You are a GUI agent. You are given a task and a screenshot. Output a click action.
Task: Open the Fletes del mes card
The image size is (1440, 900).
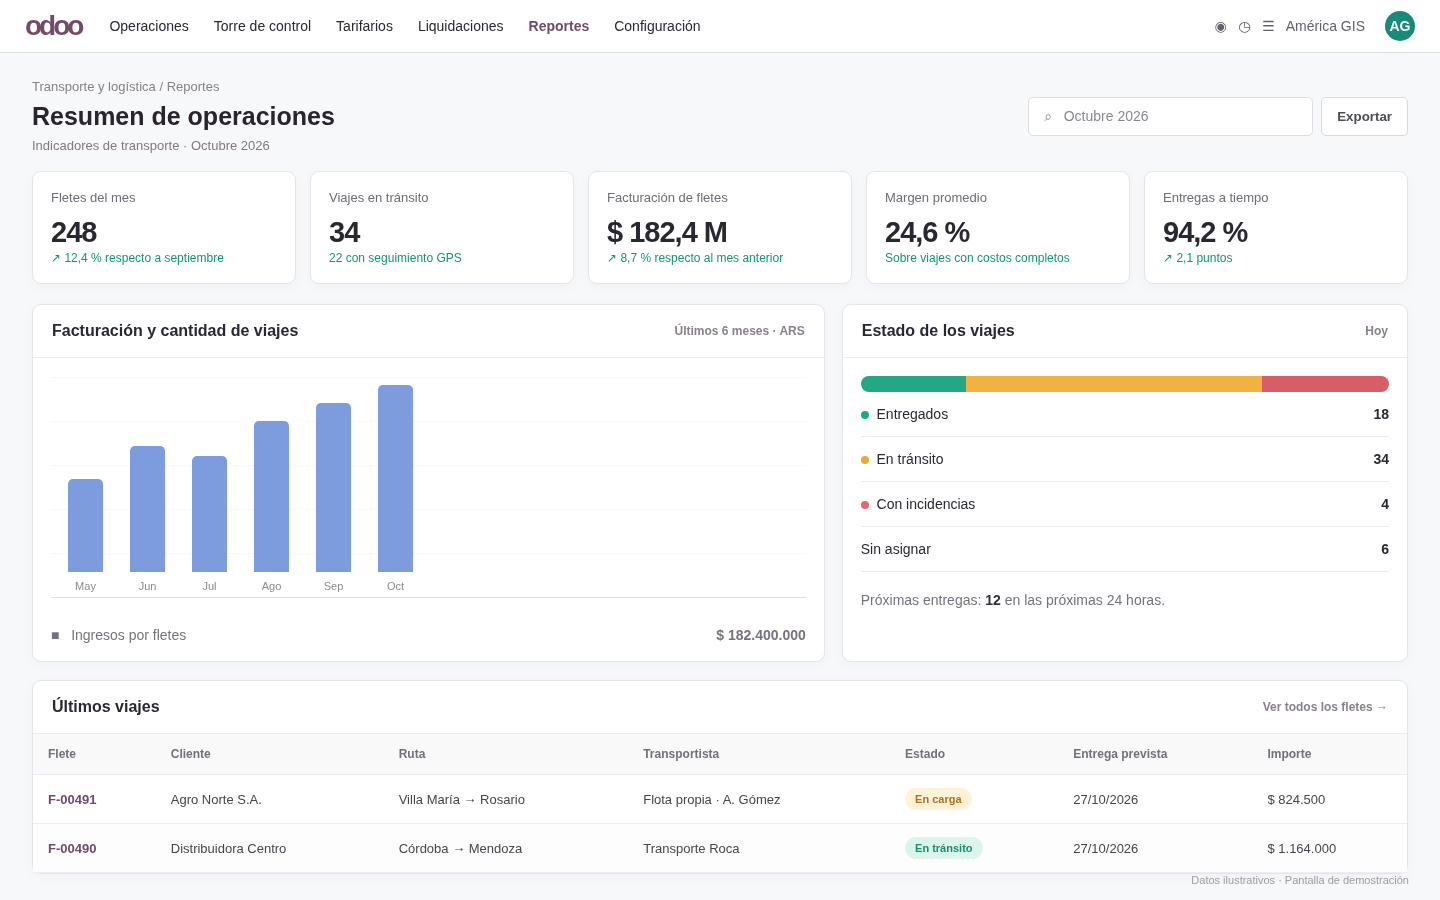164,227
